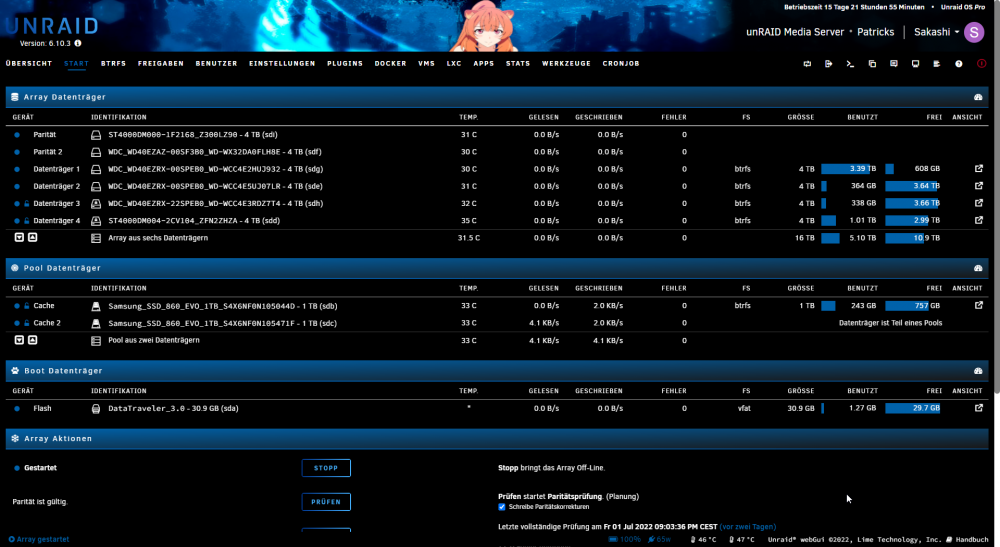Click the purple S user avatar
The height and width of the screenshot is (547, 1000).
coord(974,32)
